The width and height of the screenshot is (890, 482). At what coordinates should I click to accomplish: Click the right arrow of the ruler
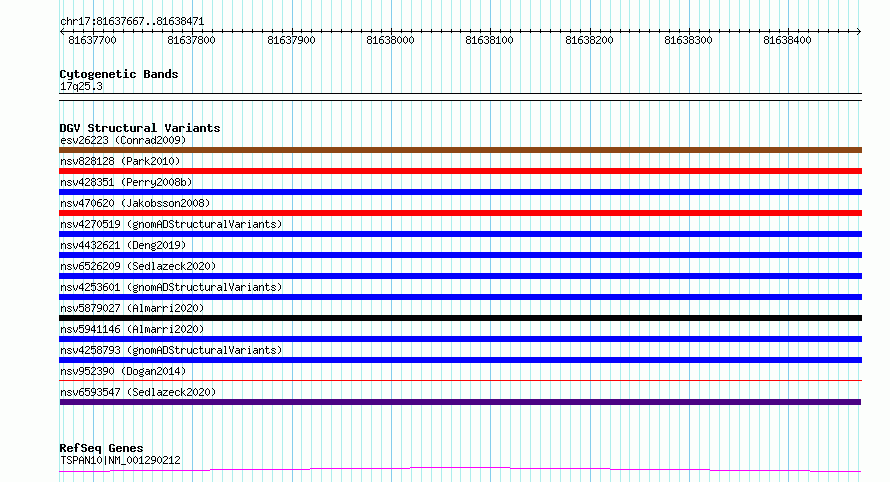pyautogui.click(x=859, y=32)
